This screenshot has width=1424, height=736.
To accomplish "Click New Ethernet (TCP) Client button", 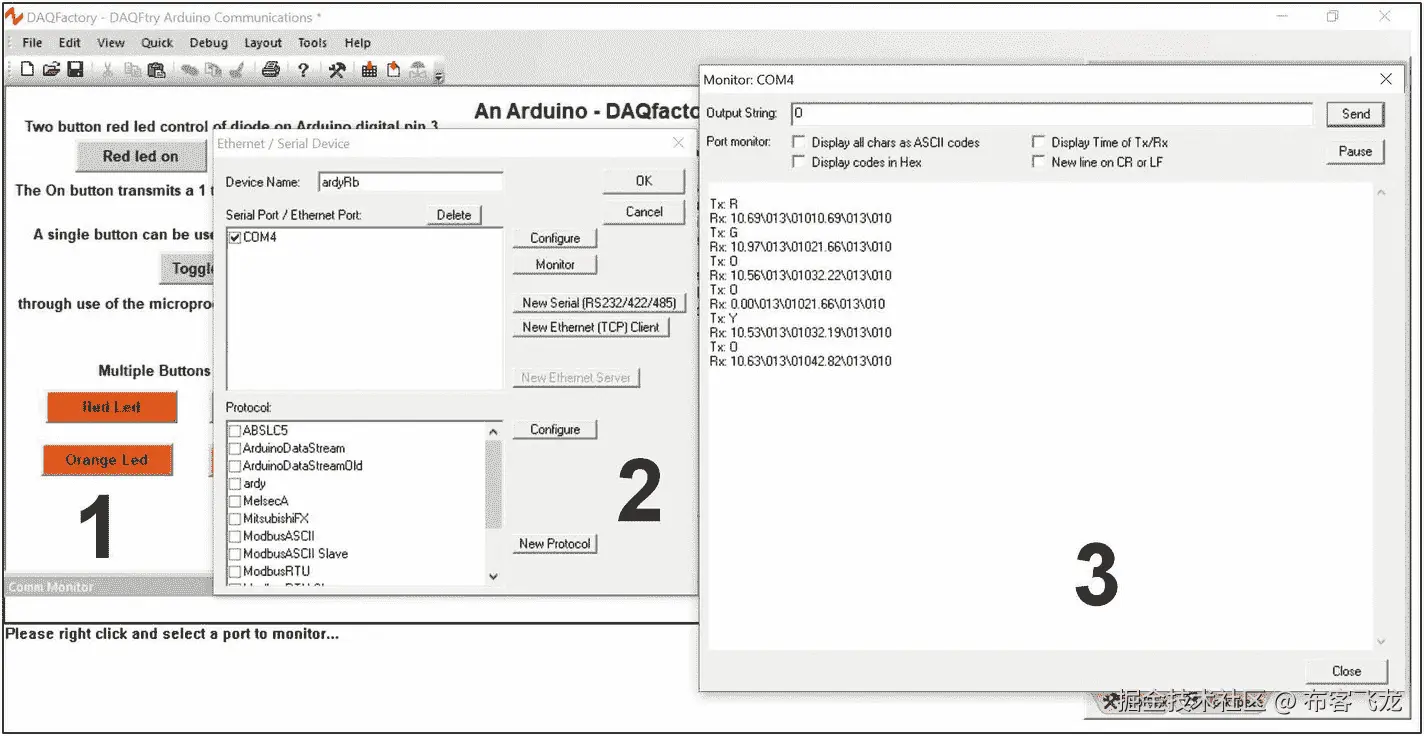I will pyautogui.click(x=591, y=327).
